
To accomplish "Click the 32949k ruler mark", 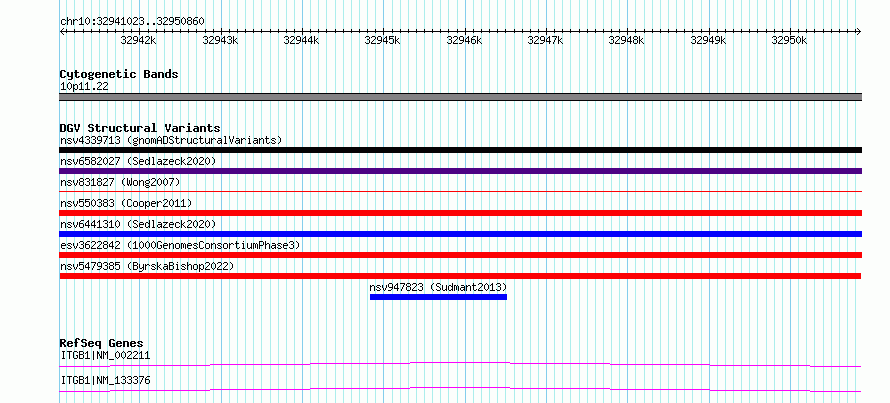I will (708, 40).
